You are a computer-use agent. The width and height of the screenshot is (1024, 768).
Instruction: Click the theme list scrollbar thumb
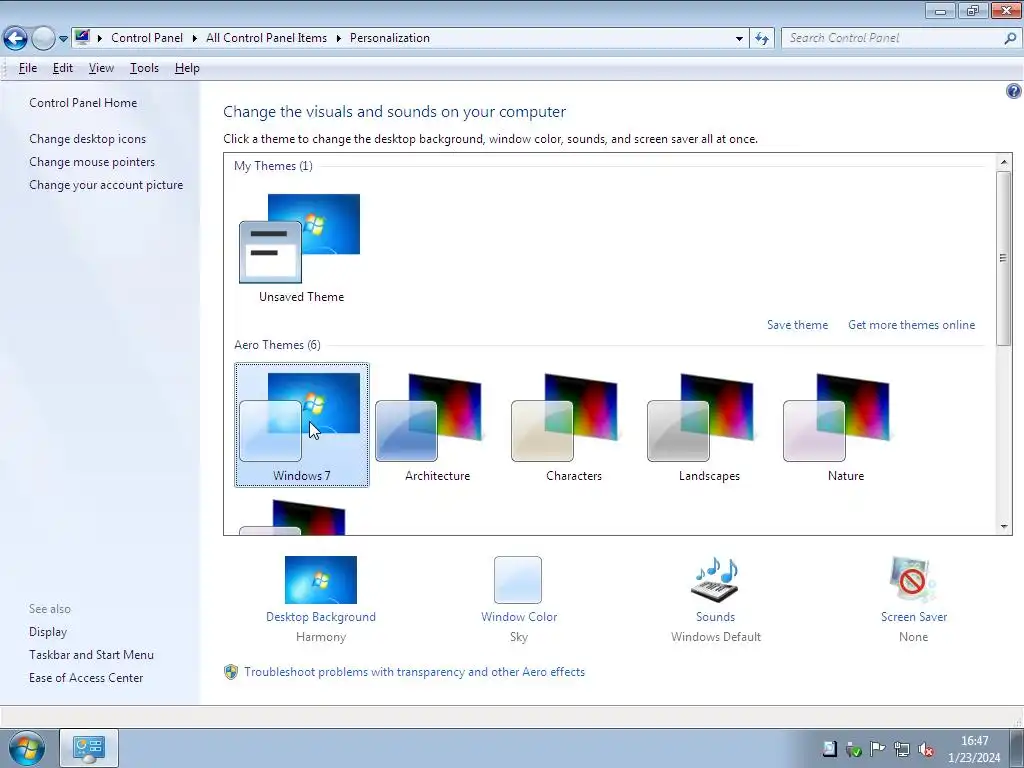coord(1004,258)
